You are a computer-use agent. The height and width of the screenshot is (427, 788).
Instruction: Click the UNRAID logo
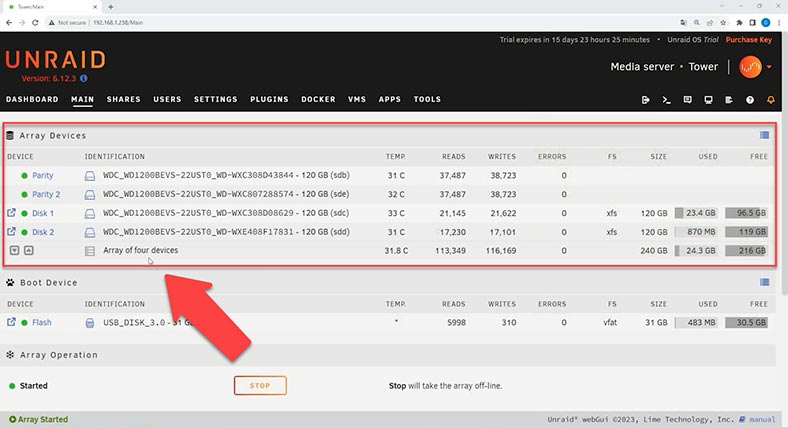pos(56,60)
